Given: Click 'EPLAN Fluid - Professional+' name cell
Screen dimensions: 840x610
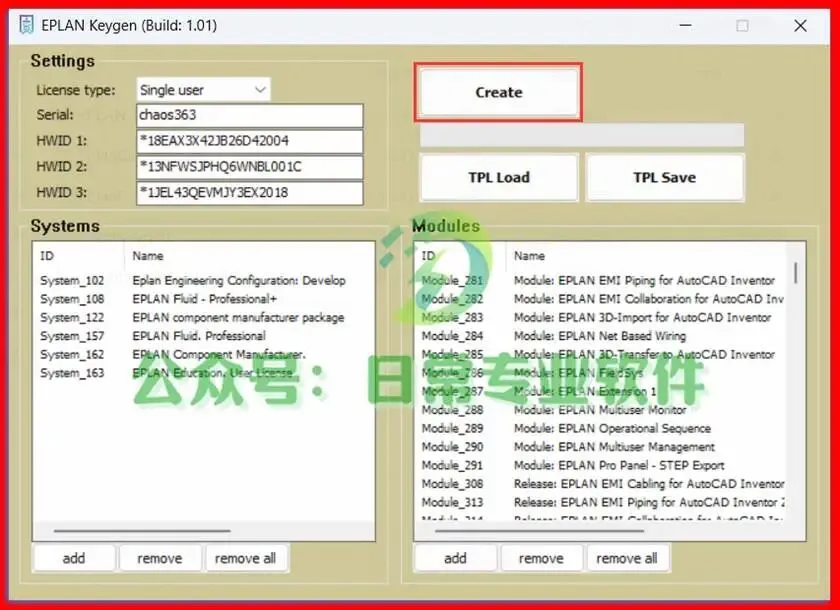Looking at the screenshot, I should [205, 299].
